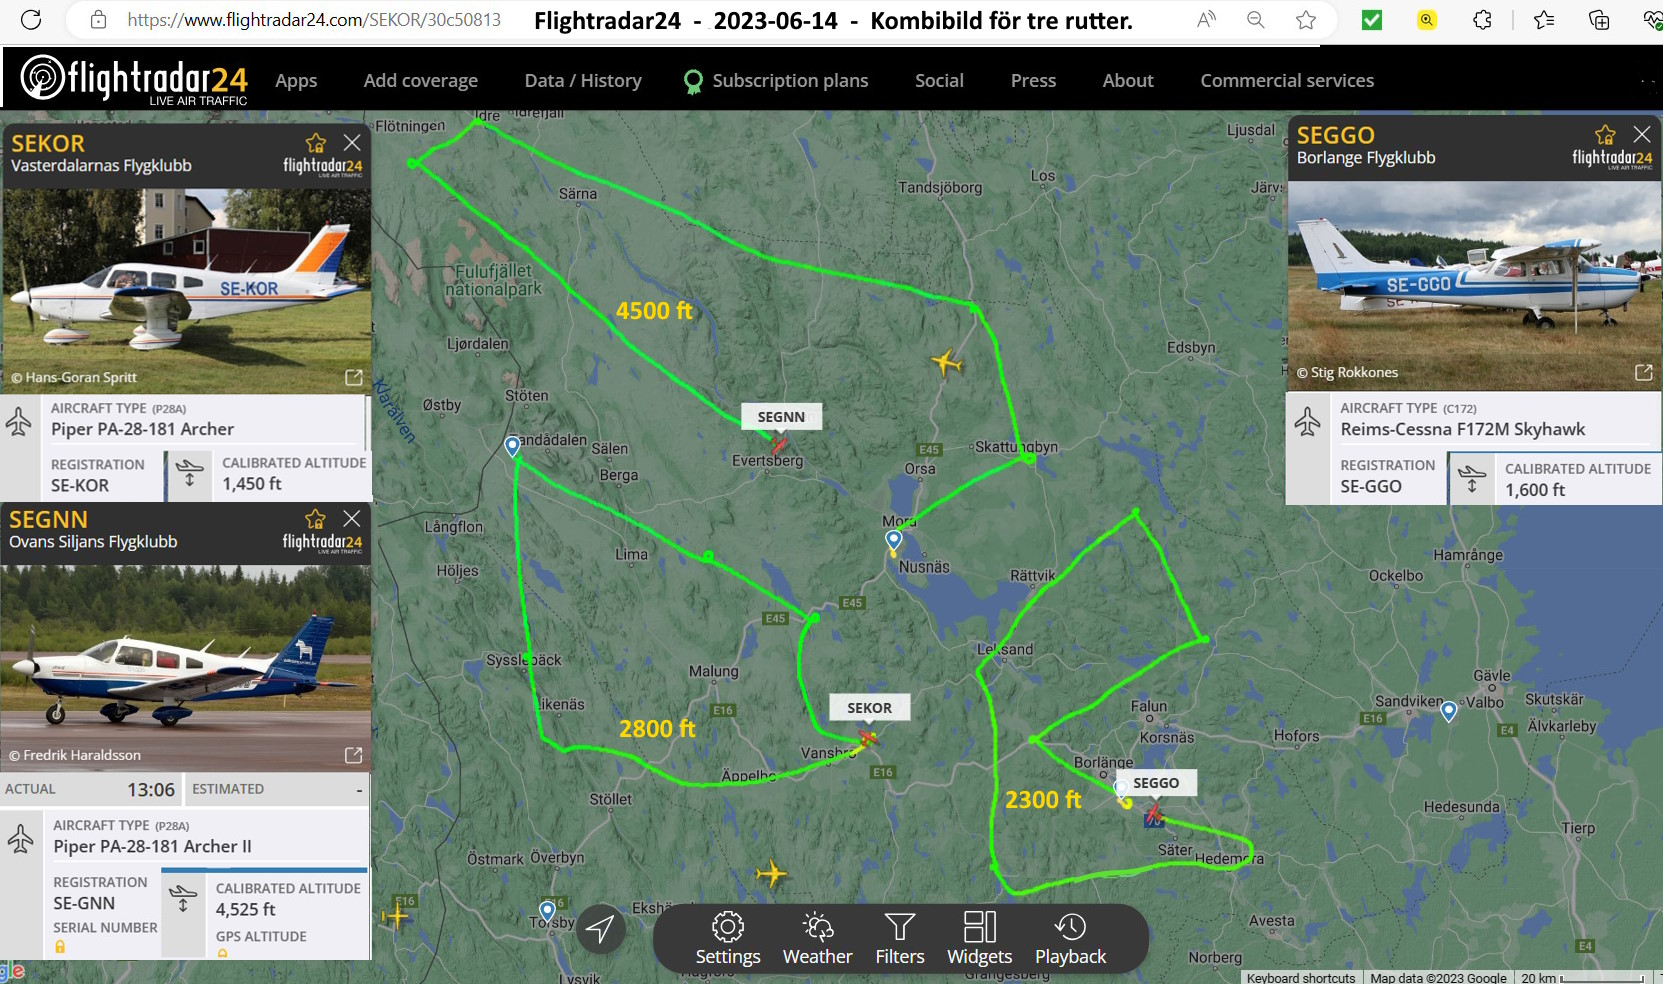Expand the SE-GNN photo link
1663x984 pixels.
354,755
